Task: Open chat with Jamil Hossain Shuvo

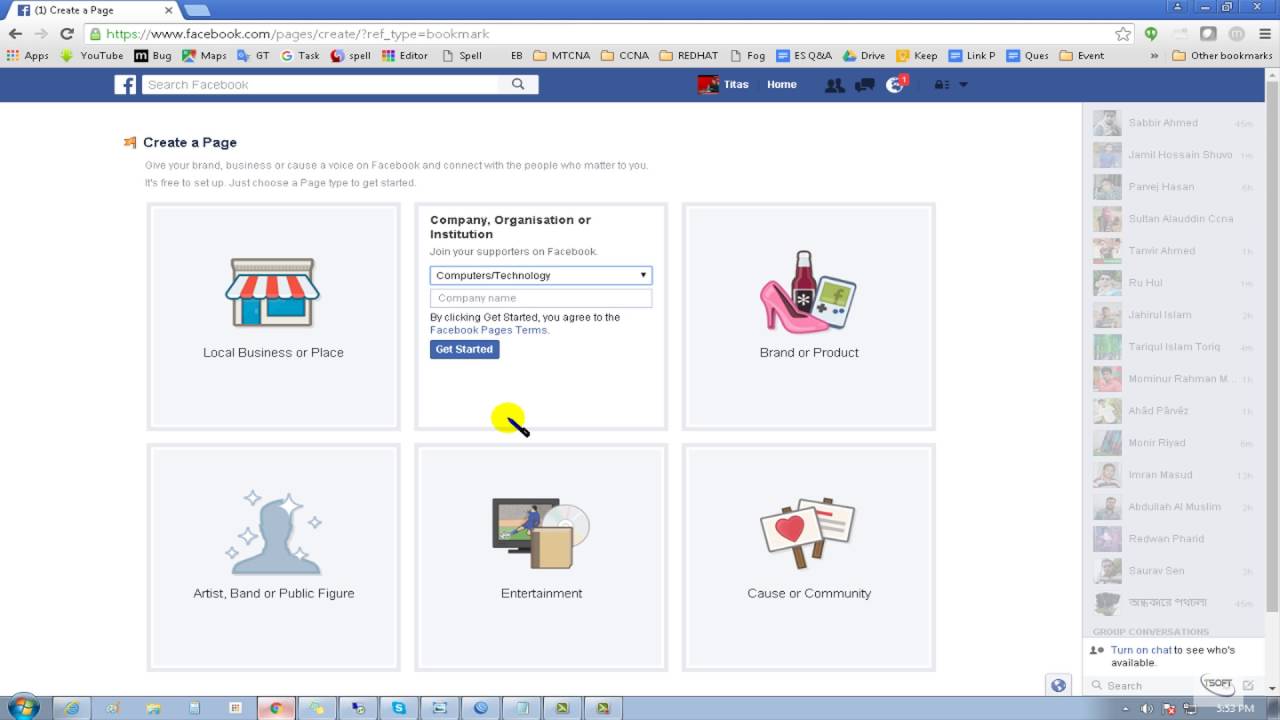Action: [x=1173, y=155]
